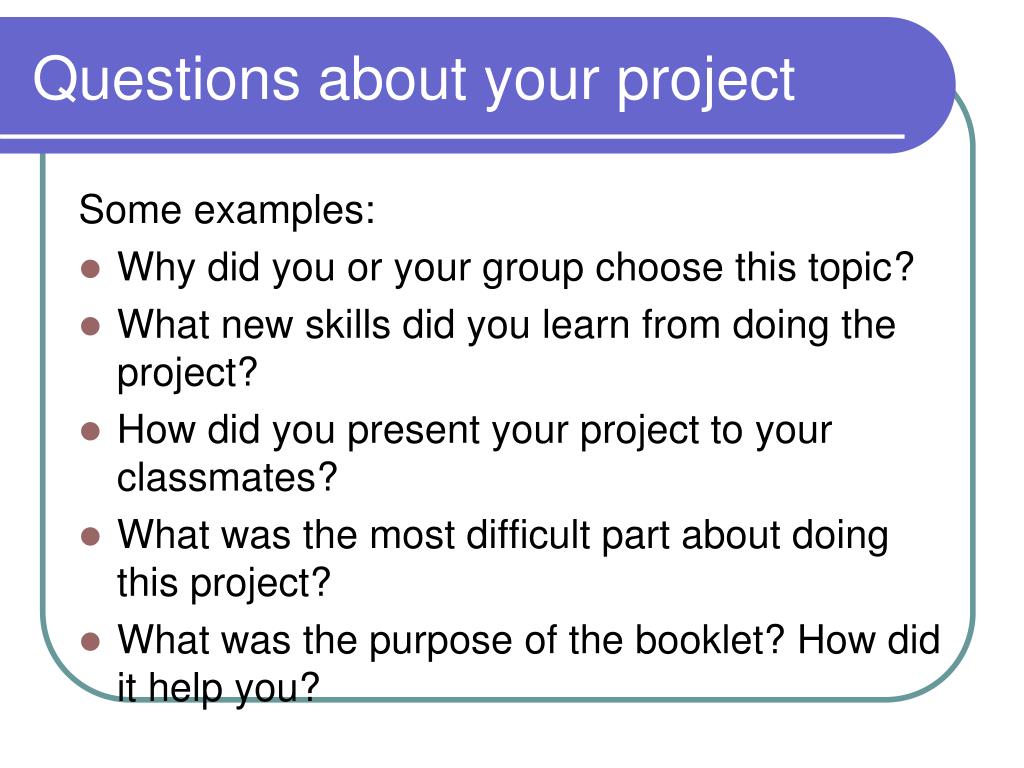Click bullet dot before "What was the most"
Image resolution: width=1024 pixels, height=768 pixels.
(90, 536)
